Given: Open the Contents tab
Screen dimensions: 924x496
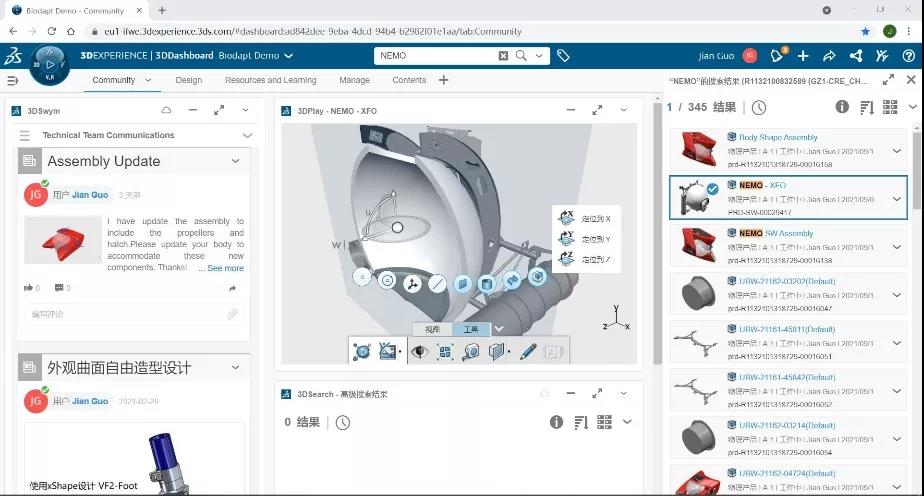Looking at the screenshot, I should pos(409,80).
